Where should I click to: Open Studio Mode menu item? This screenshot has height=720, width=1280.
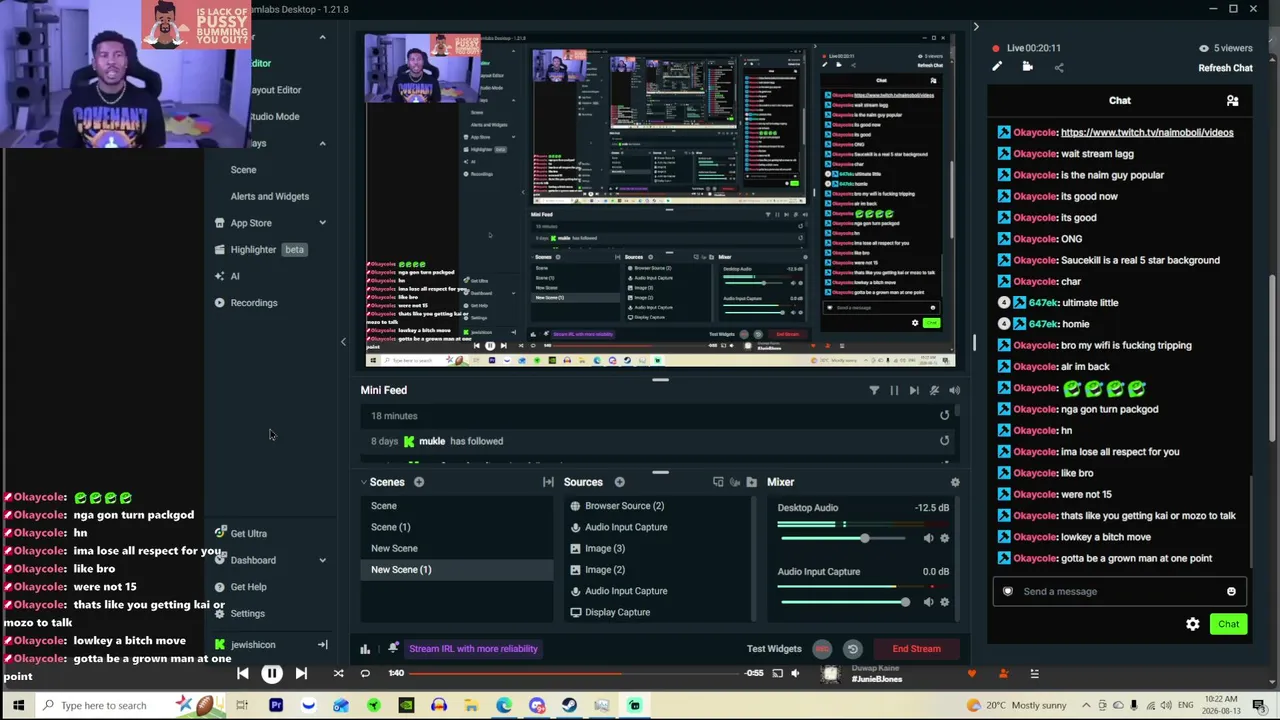click(x=274, y=116)
